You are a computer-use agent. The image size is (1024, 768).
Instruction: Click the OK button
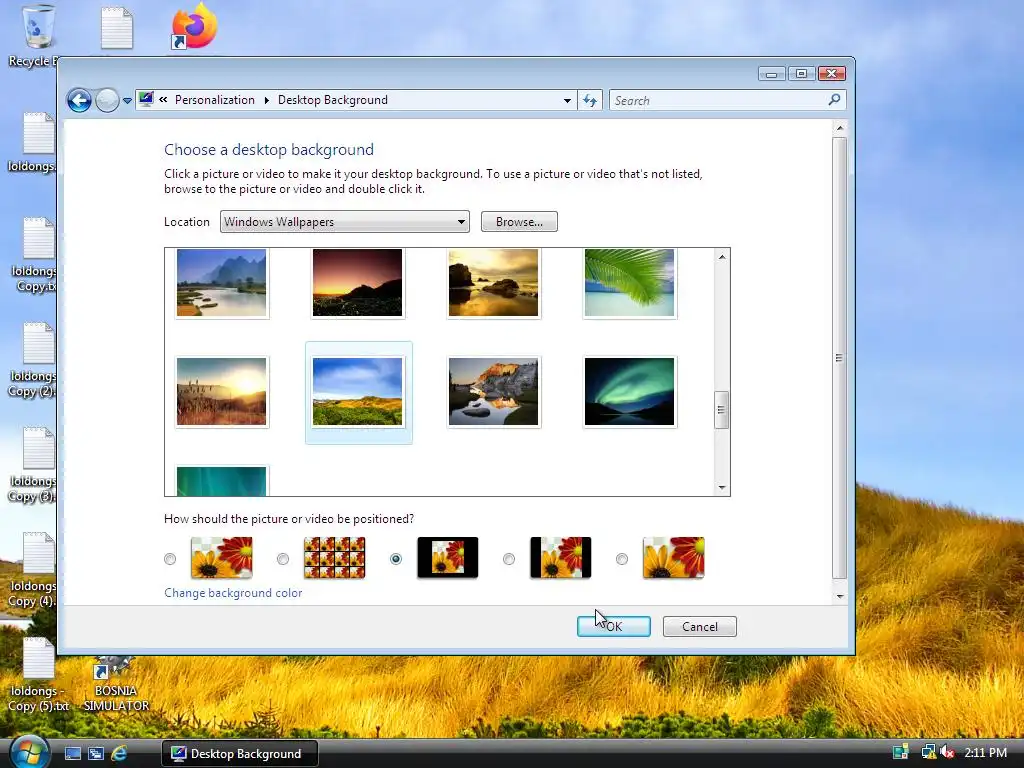point(614,626)
